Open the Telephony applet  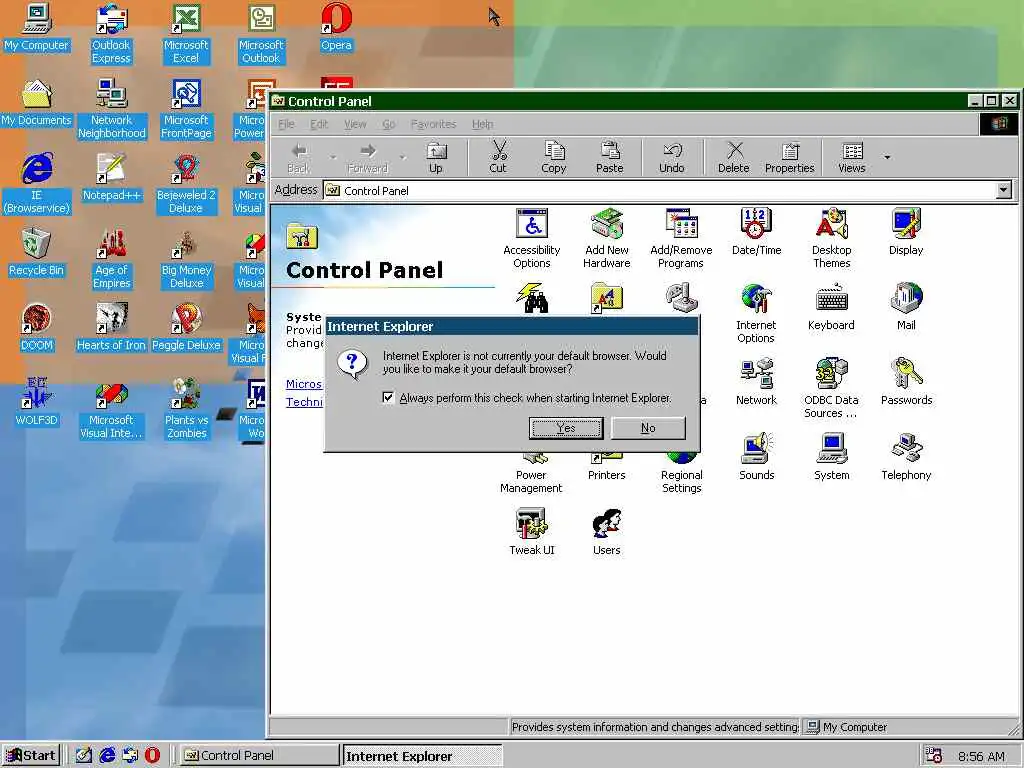pyautogui.click(x=906, y=457)
